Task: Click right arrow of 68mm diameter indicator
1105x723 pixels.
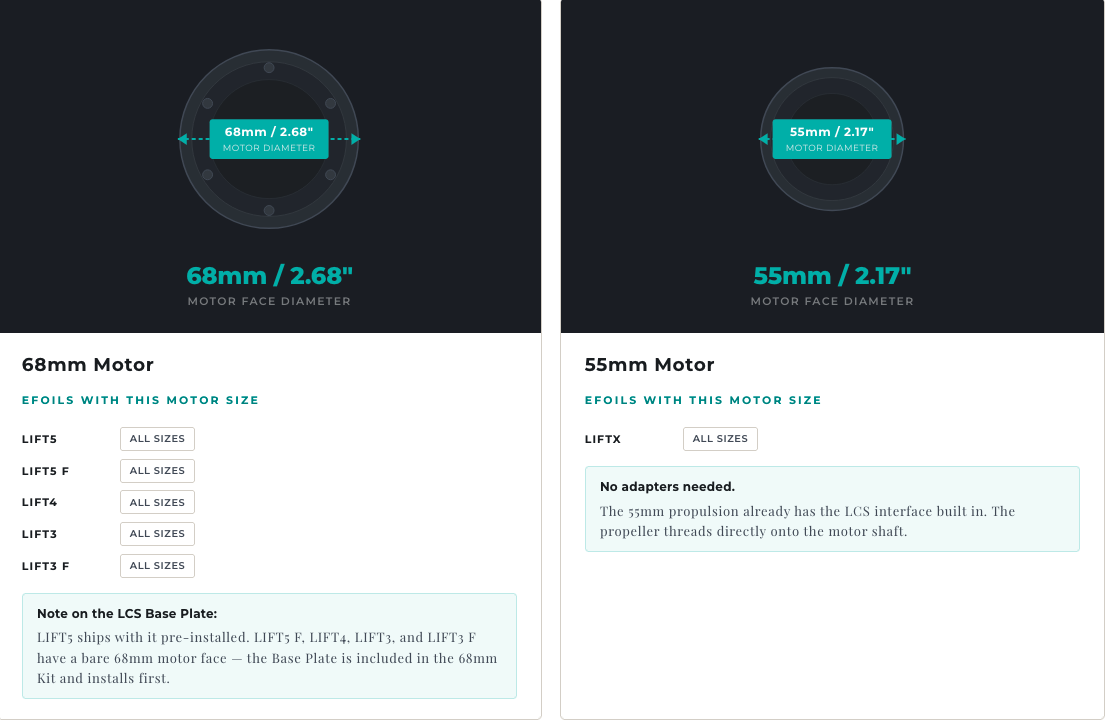Action: (x=356, y=139)
